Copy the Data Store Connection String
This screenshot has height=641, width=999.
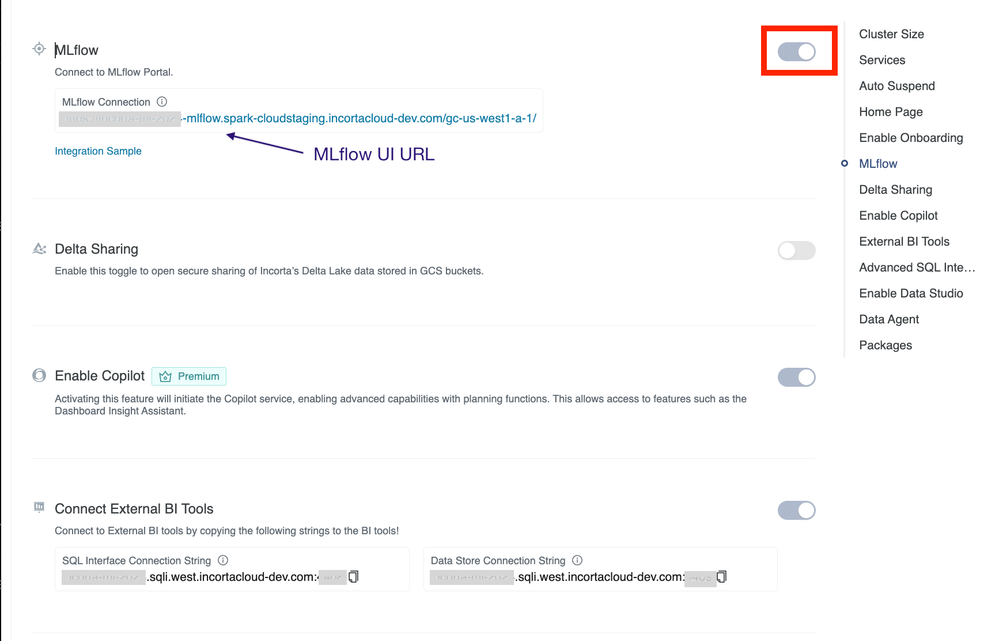(x=722, y=577)
